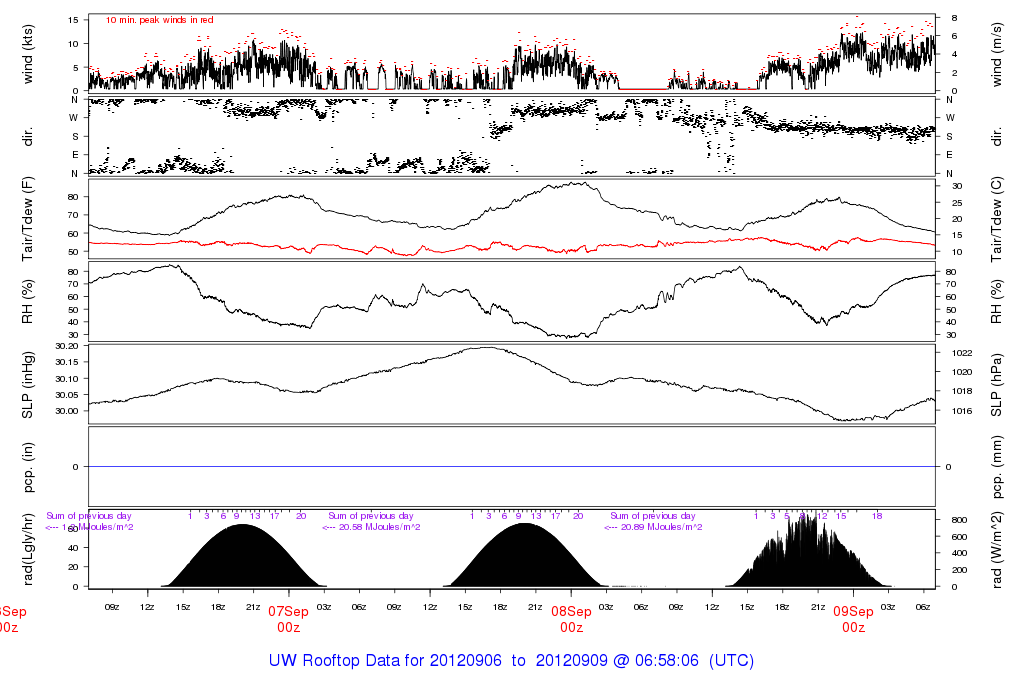Select the 'Tair/Tdew (C)' axis label
The height and width of the screenshot is (700, 1024).
pos(997,219)
